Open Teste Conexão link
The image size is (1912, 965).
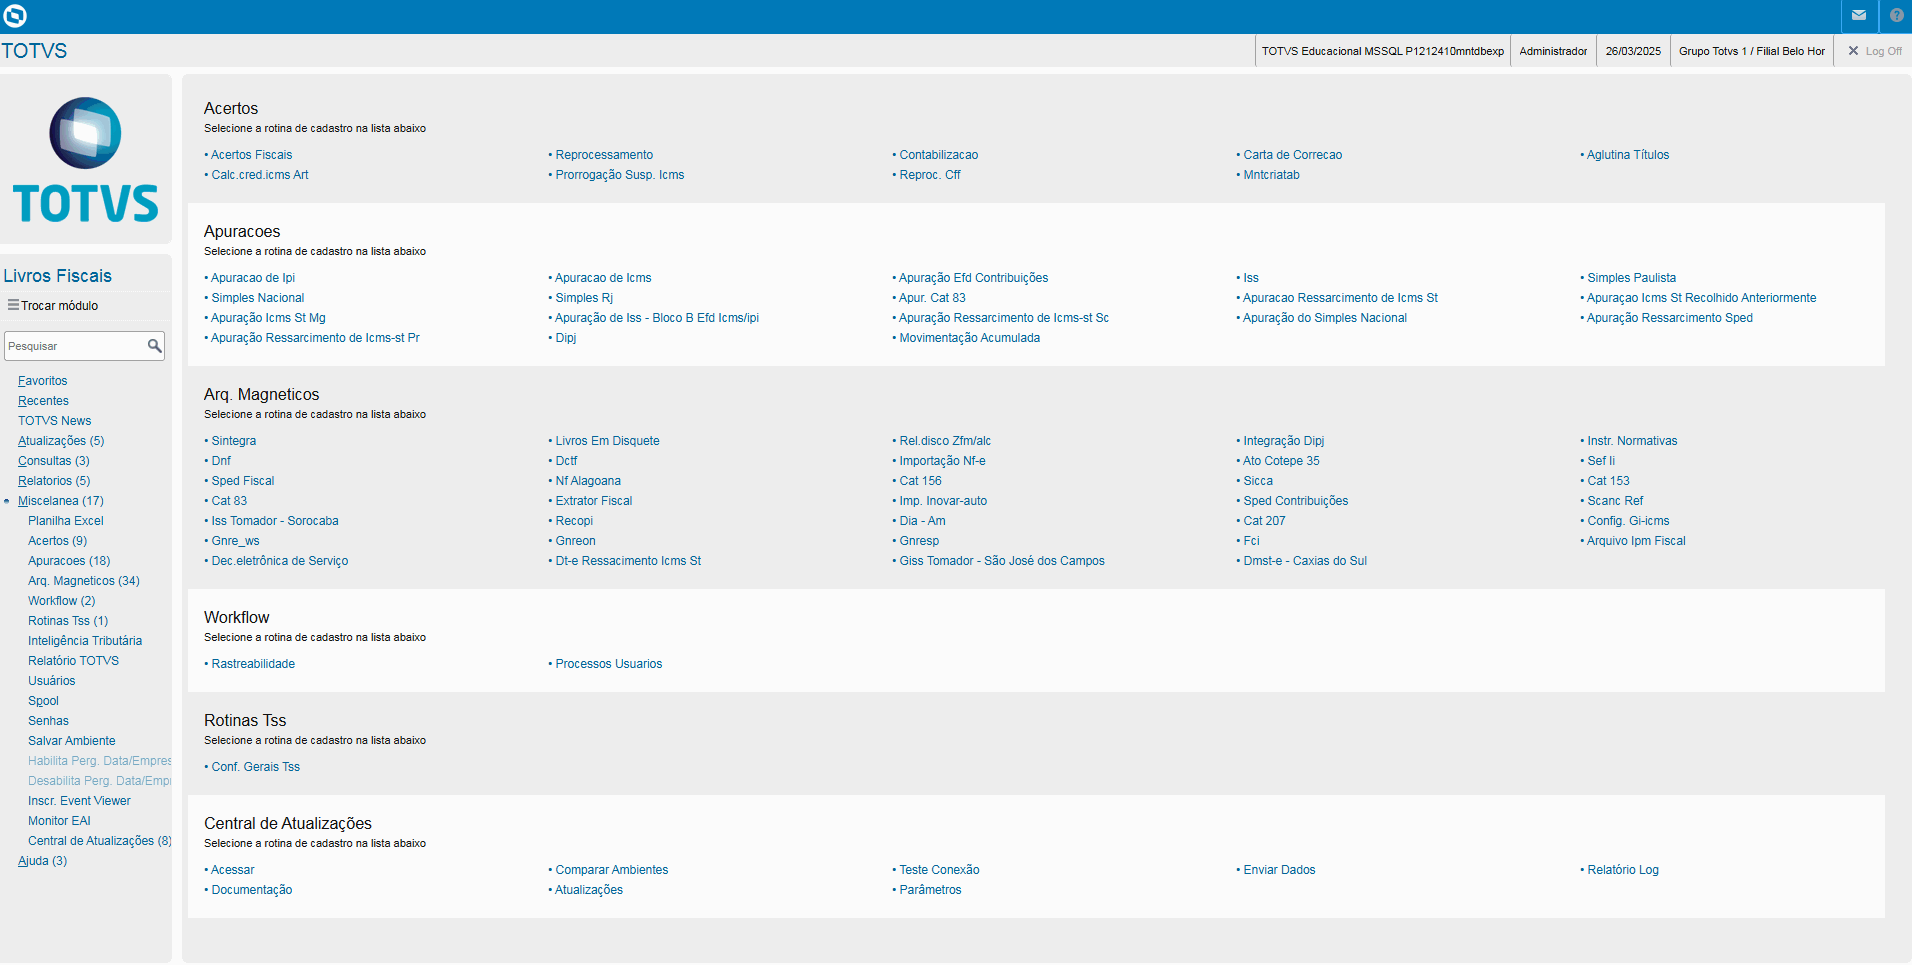pos(940,870)
